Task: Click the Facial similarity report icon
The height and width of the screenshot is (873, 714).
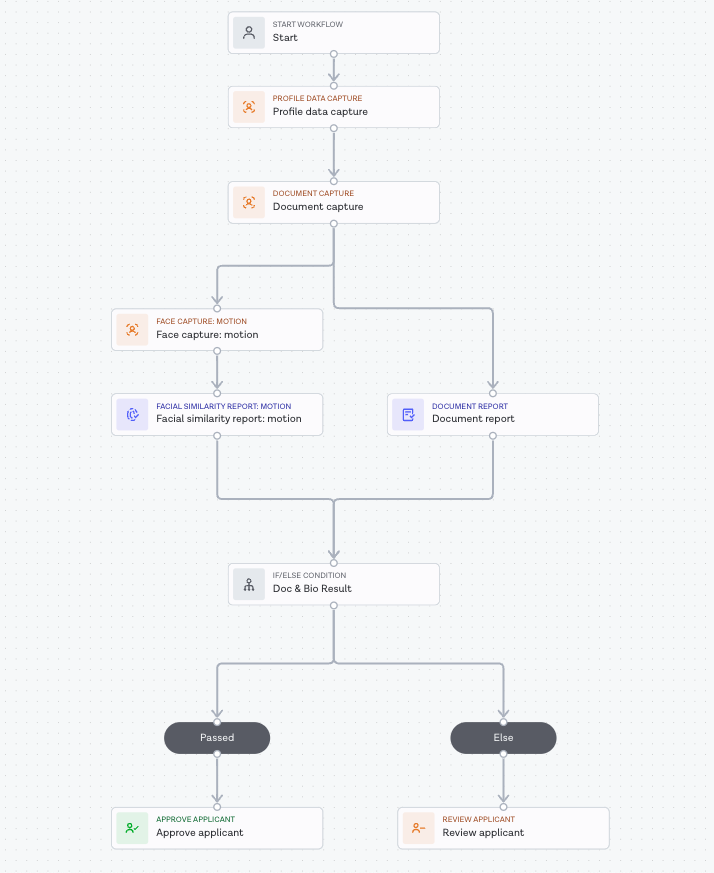Action: (x=132, y=414)
